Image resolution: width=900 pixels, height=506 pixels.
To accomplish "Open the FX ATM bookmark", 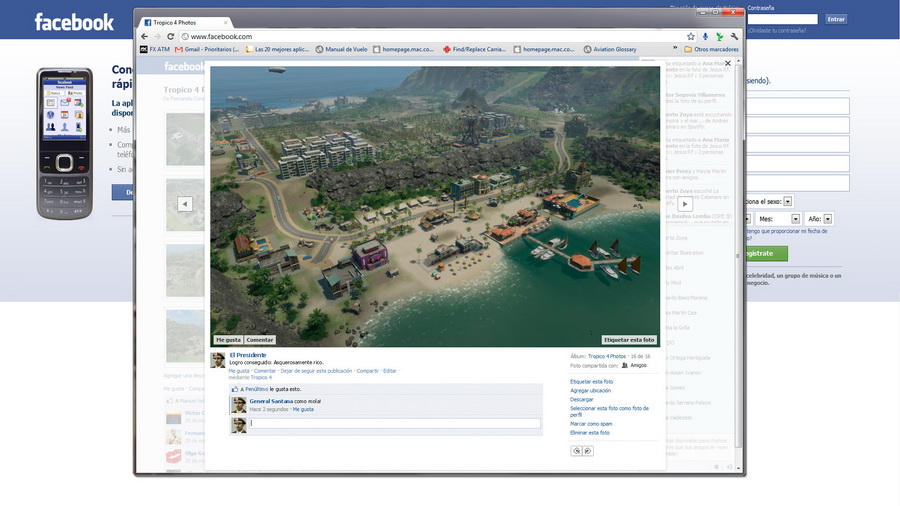I will pos(155,49).
